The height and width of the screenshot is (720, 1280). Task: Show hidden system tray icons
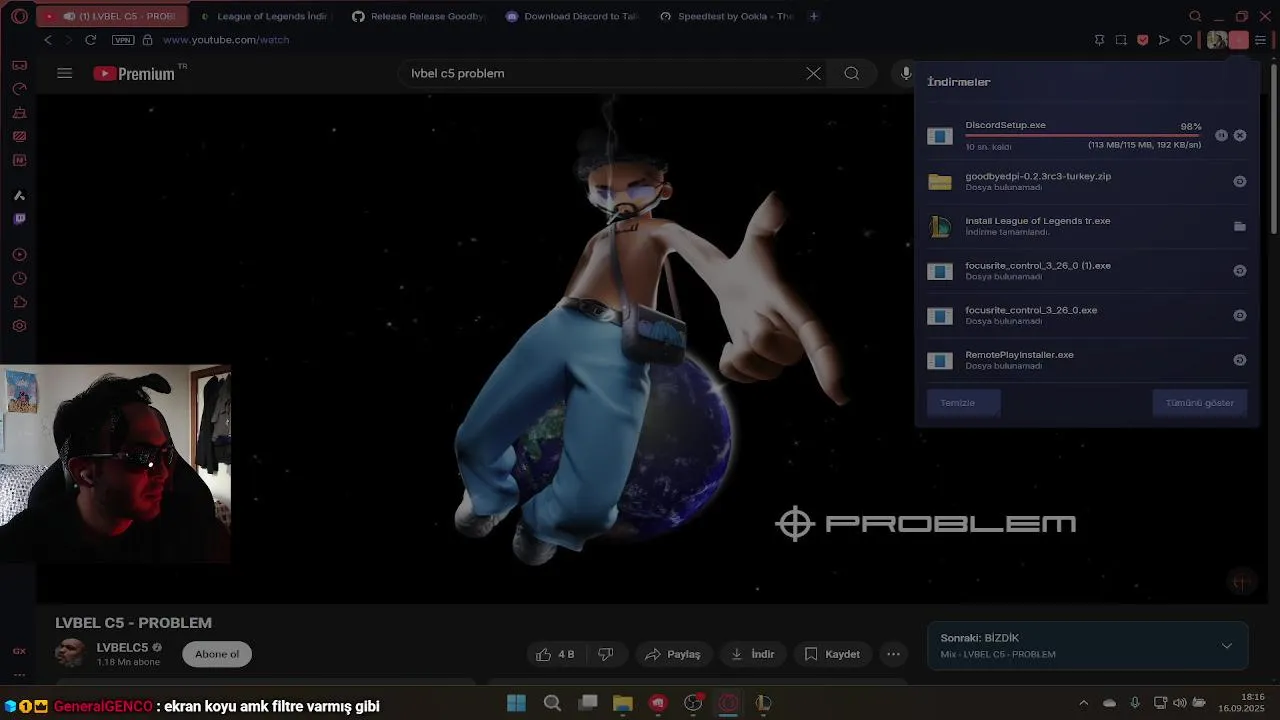pyautogui.click(x=1083, y=703)
